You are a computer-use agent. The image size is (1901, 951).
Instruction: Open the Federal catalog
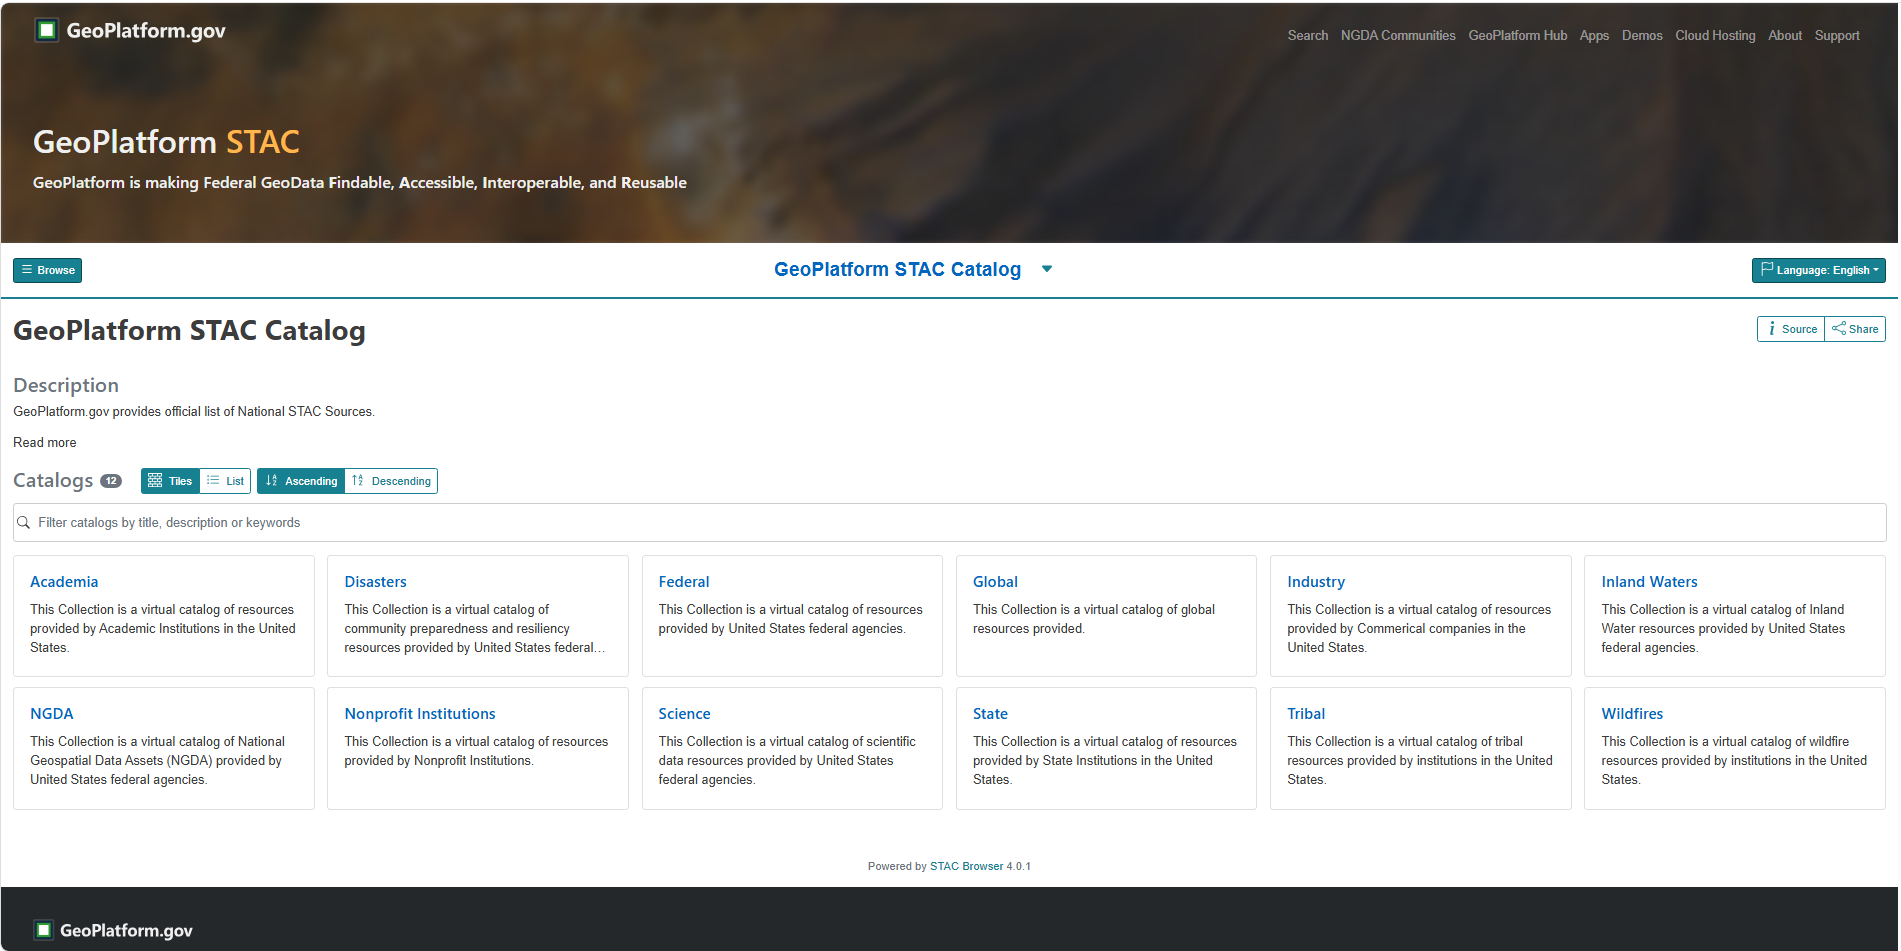684,582
